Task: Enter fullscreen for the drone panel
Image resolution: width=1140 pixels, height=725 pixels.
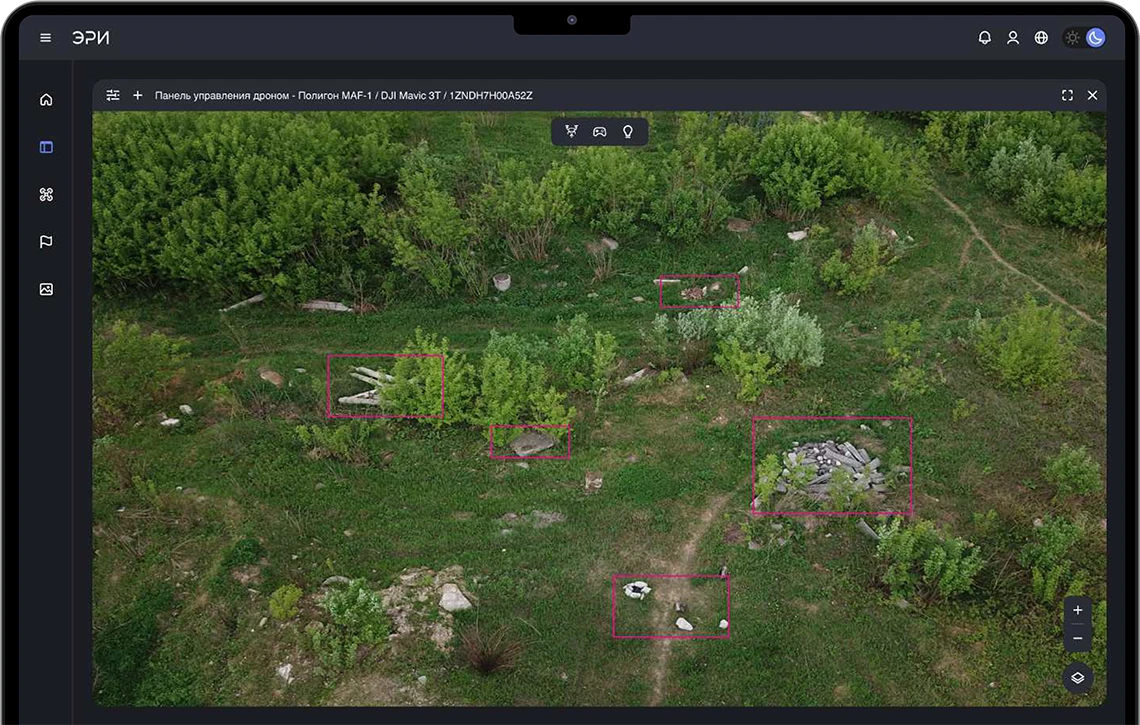Action: coord(1067,95)
